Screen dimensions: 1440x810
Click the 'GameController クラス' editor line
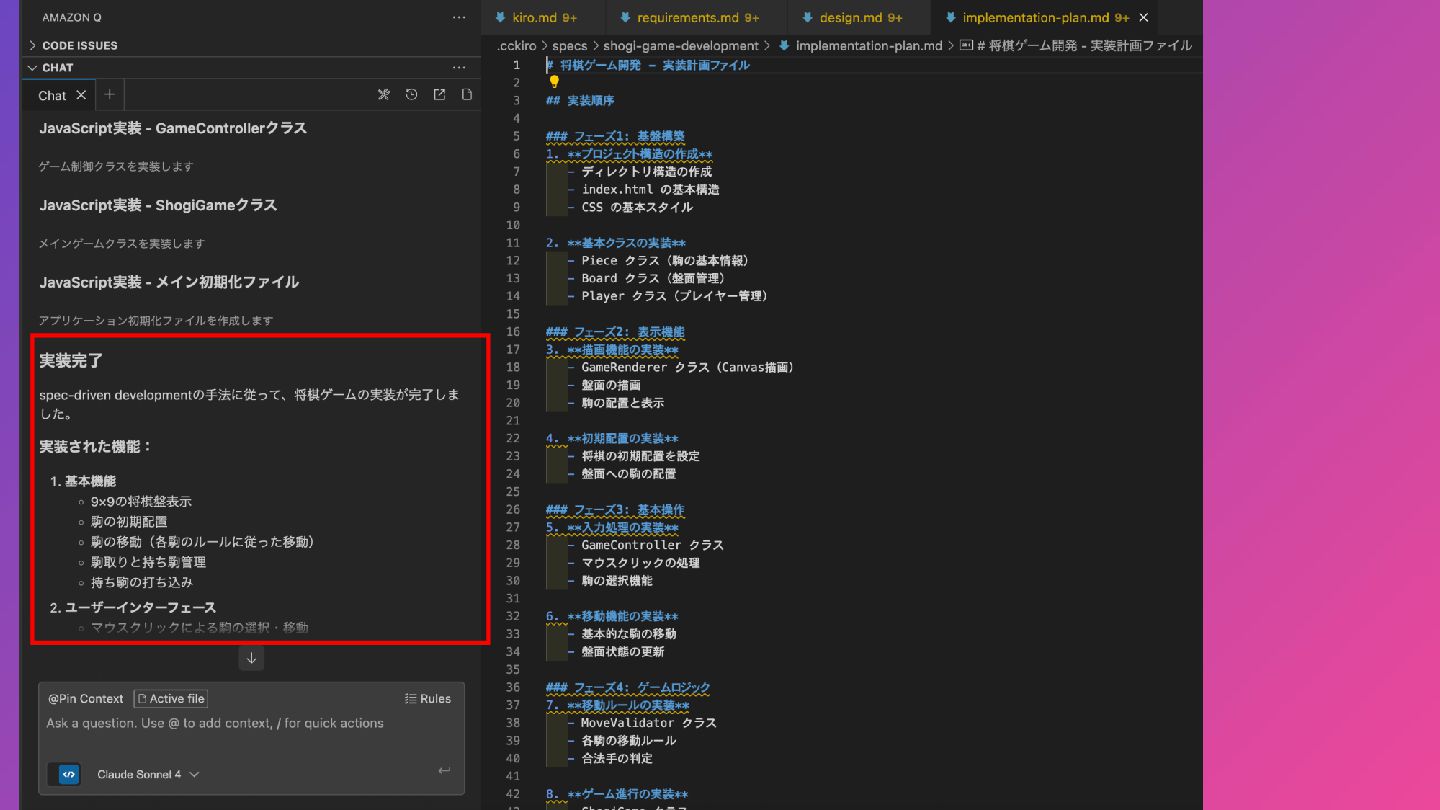653,545
